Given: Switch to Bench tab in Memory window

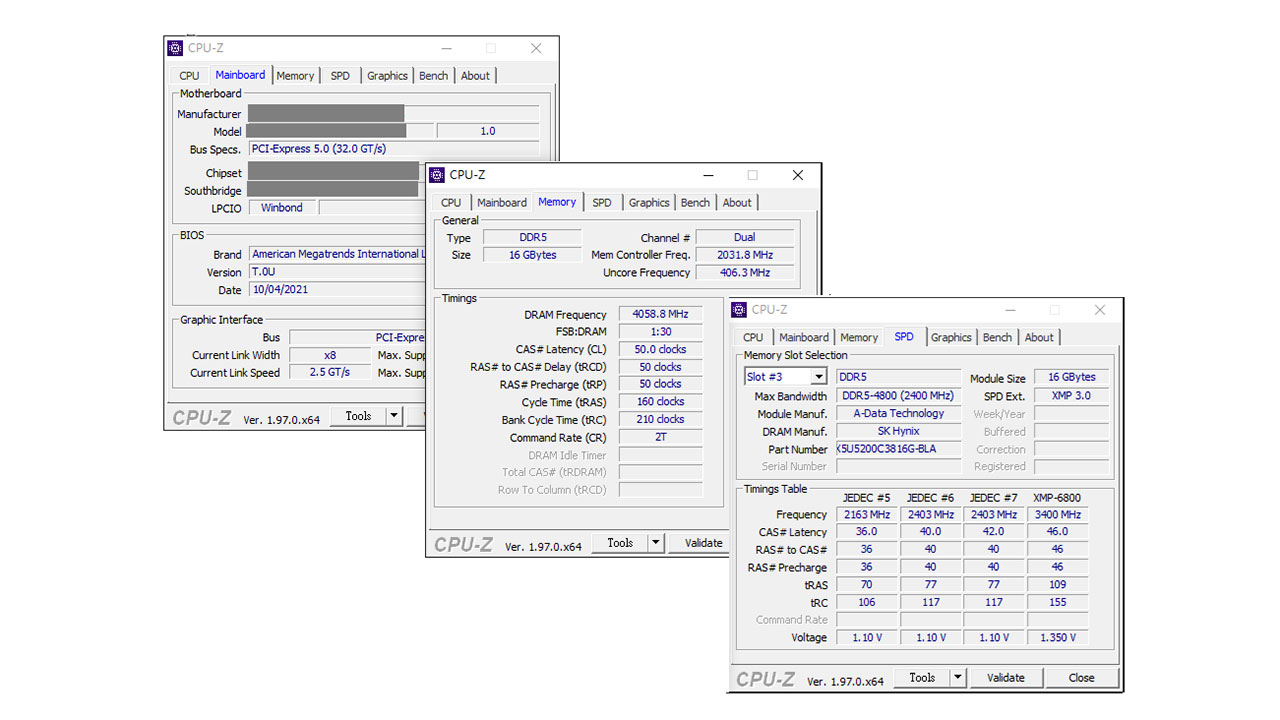Looking at the screenshot, I should tap(695, 203).
